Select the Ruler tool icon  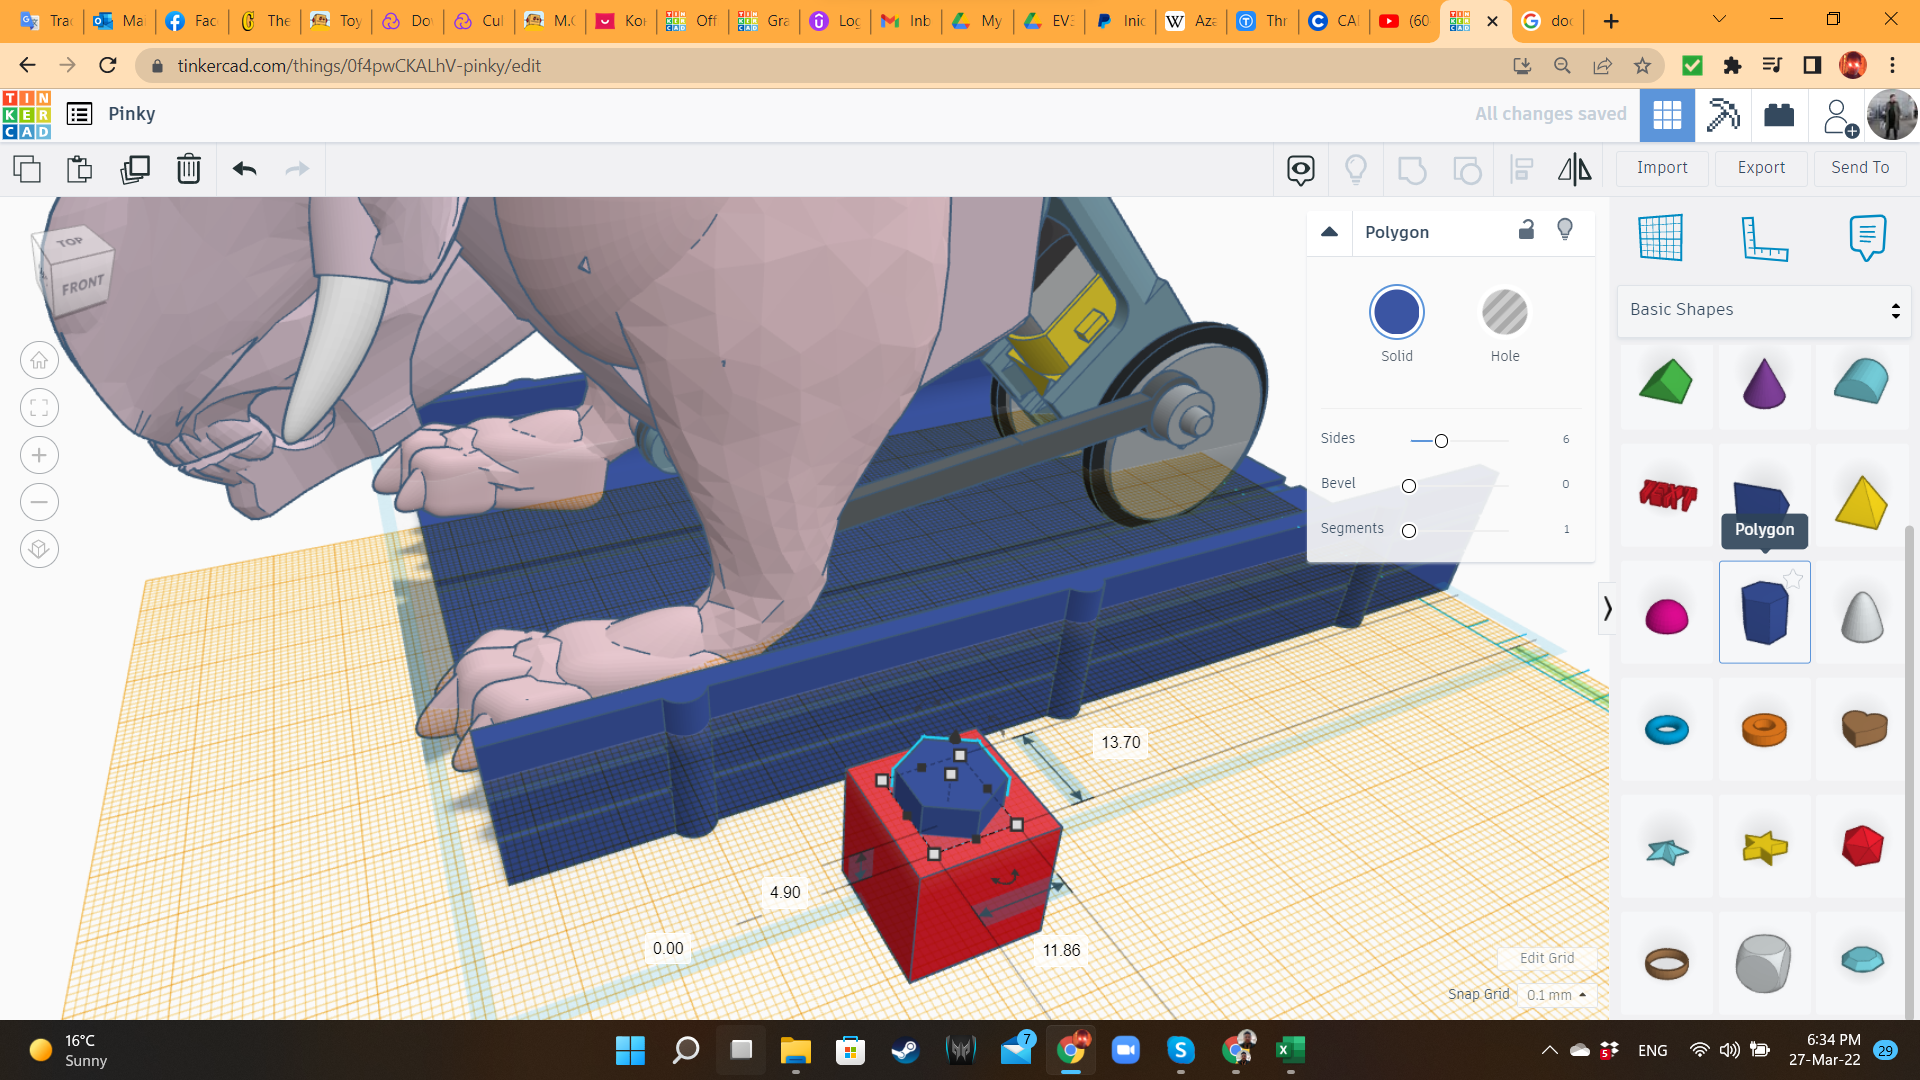click(x=1764, y=238)
